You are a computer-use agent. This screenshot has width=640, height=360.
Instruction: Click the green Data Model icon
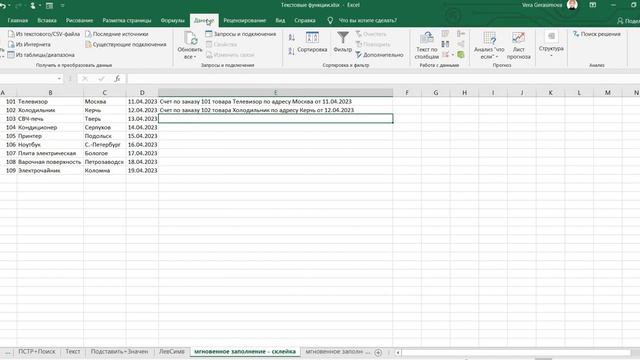point(461,54)
